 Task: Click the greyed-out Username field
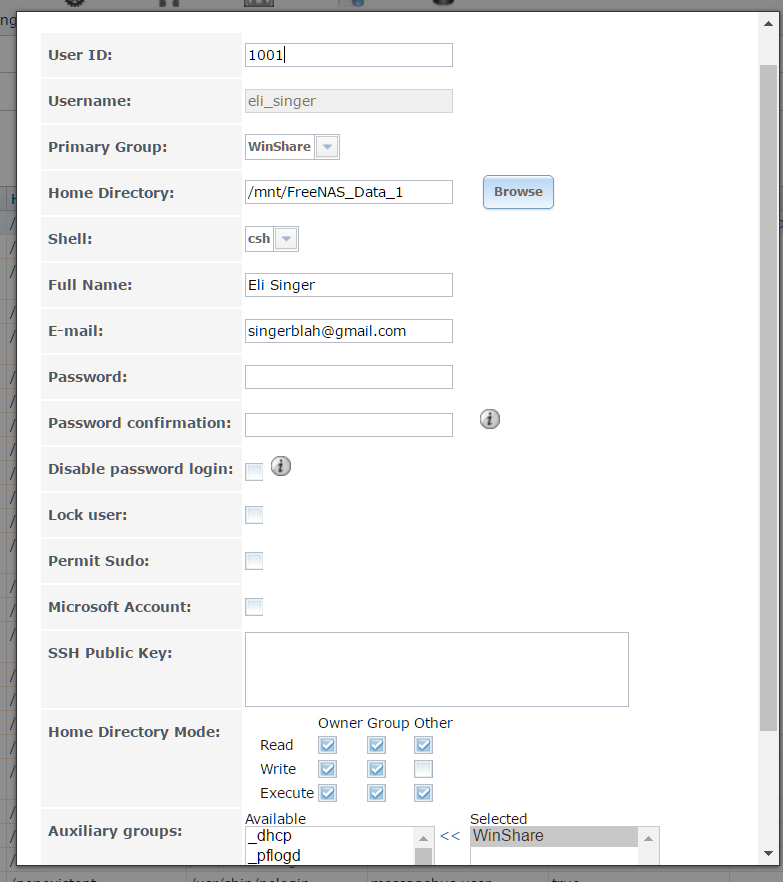pyautogui.click(x=349, y=101)
